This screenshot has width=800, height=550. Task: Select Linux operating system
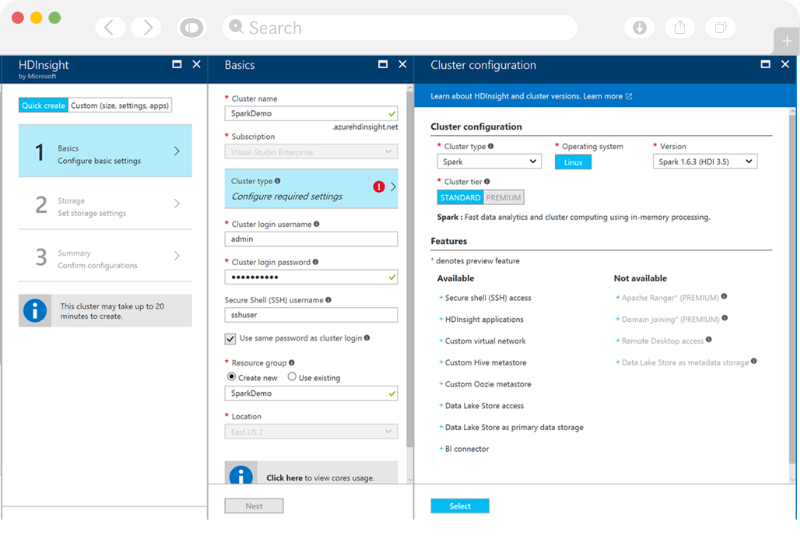point(573,162)
